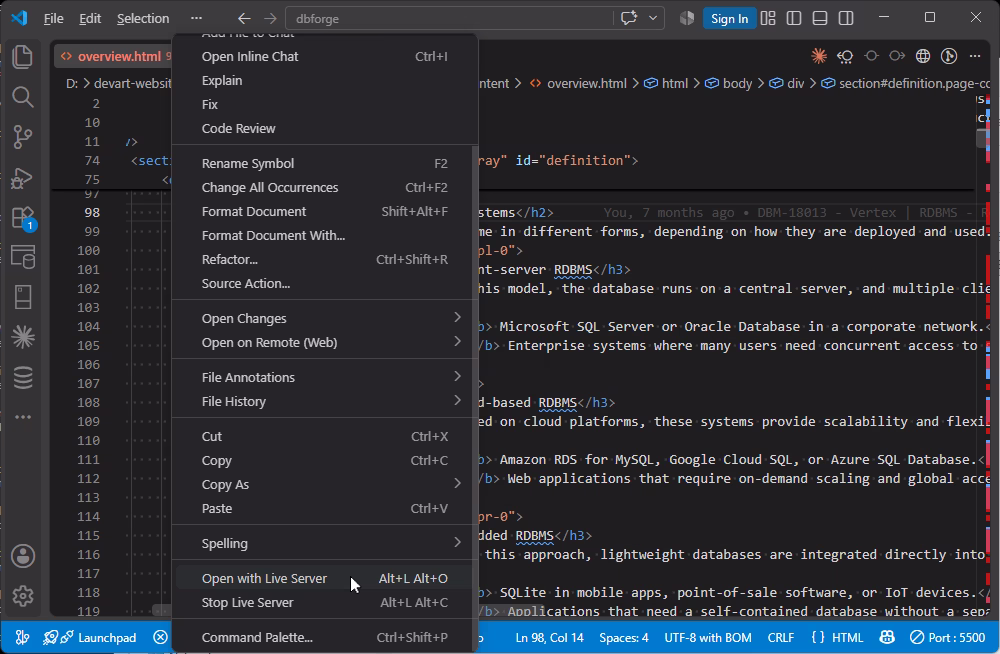This screenshot has height=654, width=1000.
Task: Choose Explain in context menu
Action: (325, 80)
